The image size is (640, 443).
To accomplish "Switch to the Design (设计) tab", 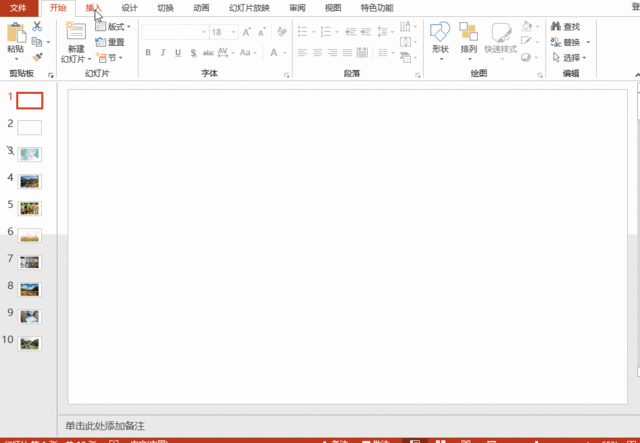I will (x=129, y=8).
